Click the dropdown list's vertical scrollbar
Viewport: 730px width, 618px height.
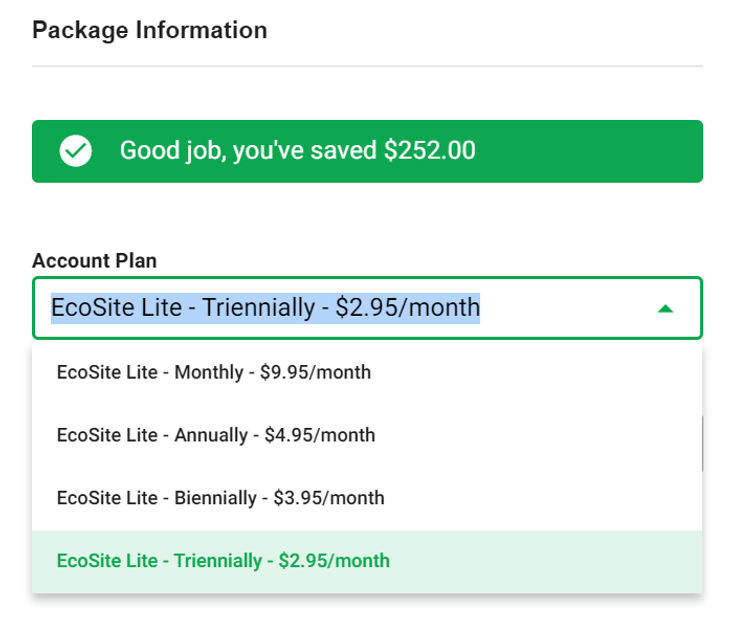(702, 443)
